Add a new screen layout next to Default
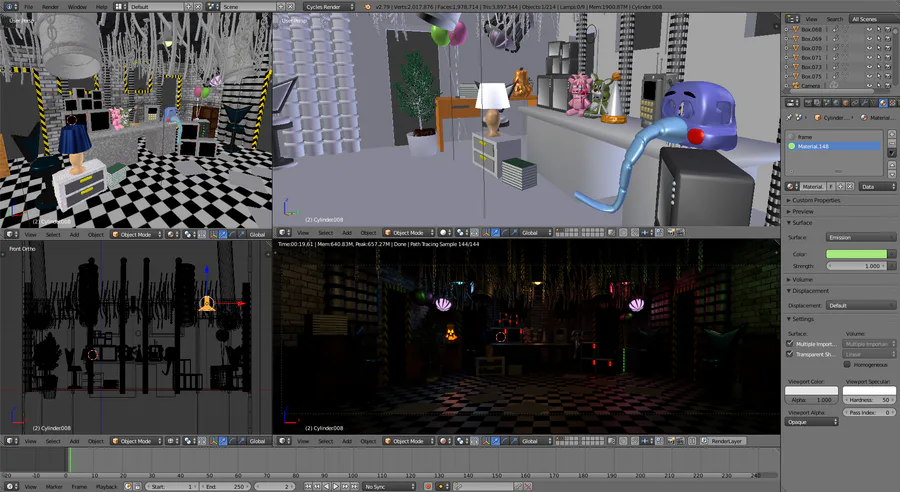This screenshot has height=492, width=900. (x=188, y=7)
